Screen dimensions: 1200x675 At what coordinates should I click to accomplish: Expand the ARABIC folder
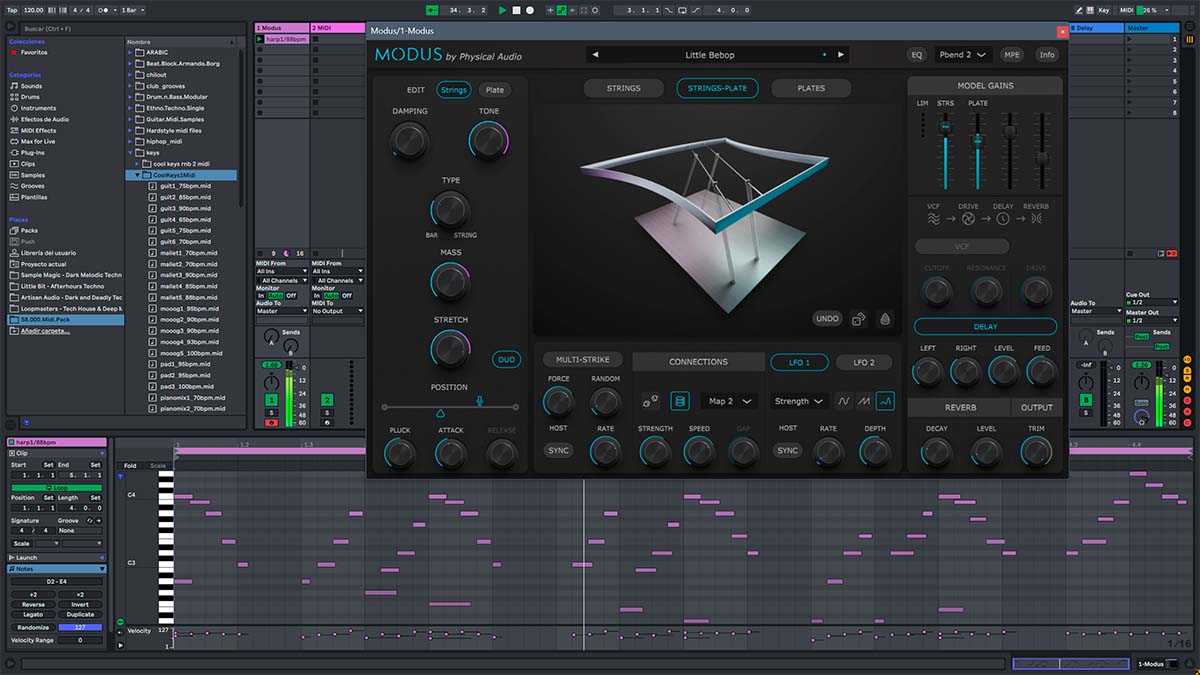130,53
